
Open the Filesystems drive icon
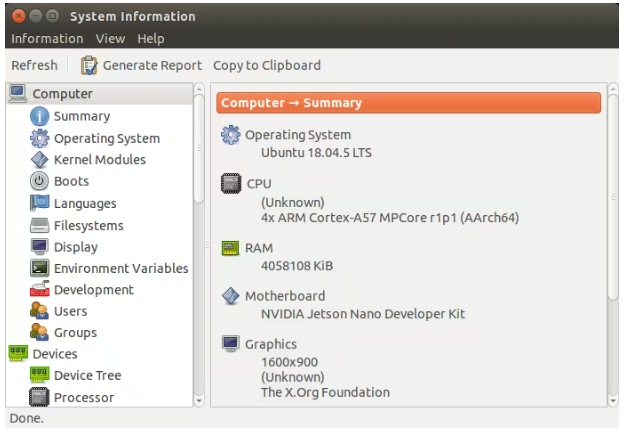coord(40,226)
